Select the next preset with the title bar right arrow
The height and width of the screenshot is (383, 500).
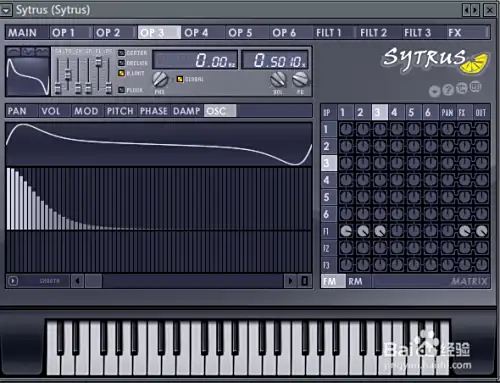pyautogui.click(x=475, y=10)
